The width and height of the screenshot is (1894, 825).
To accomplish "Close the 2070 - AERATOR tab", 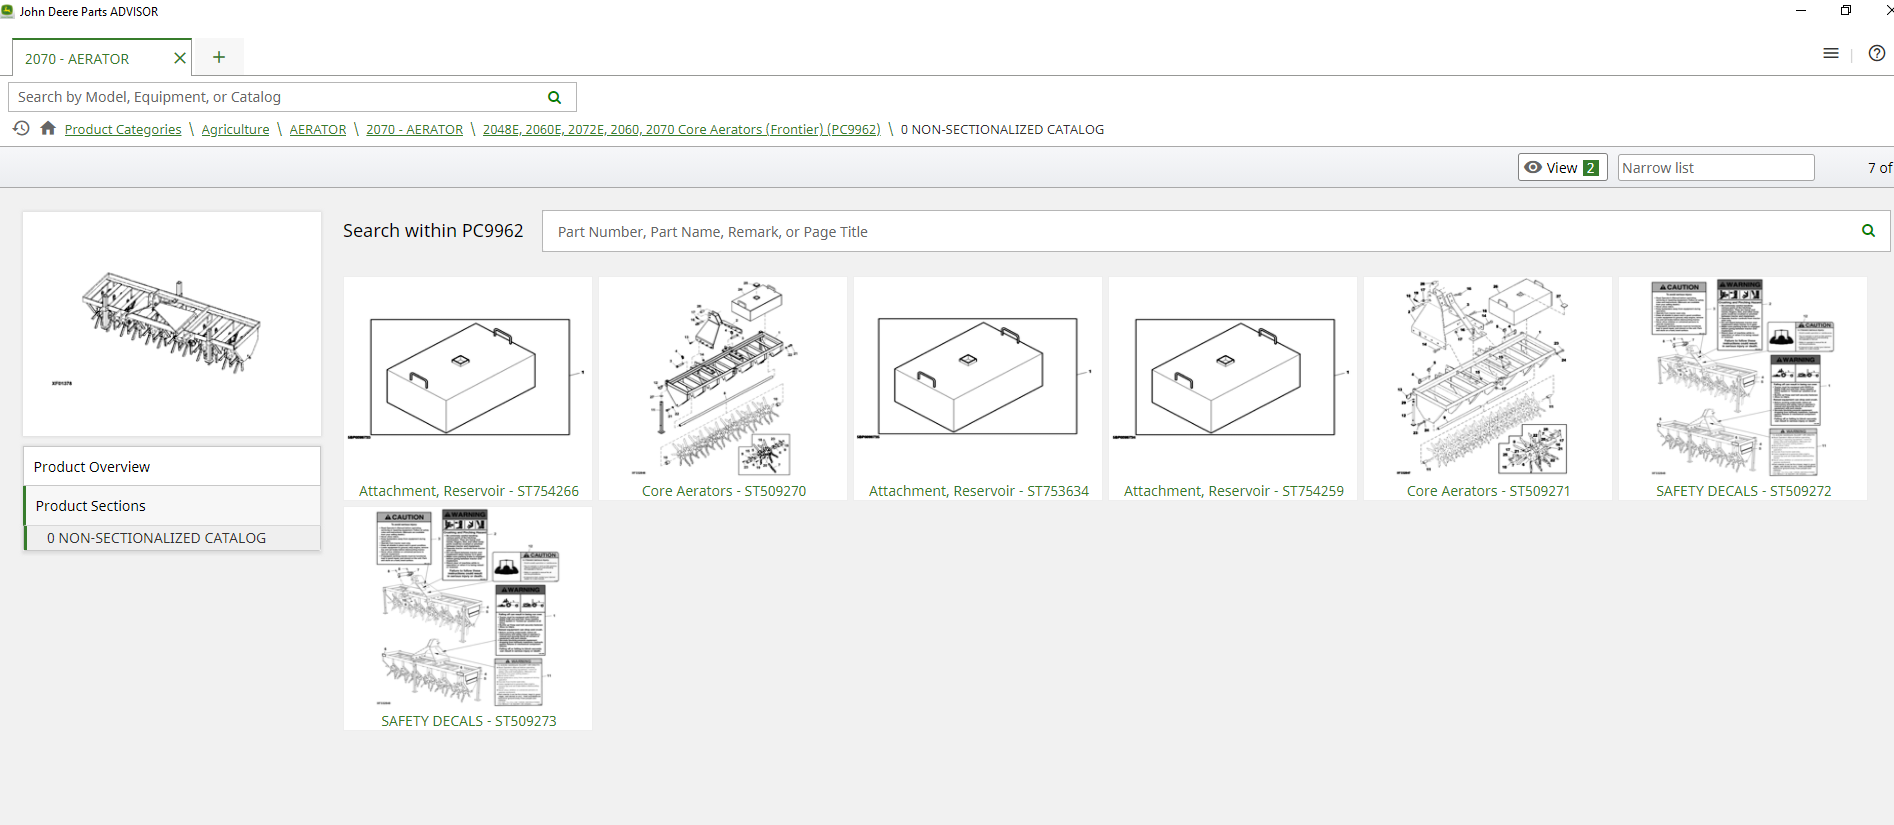I will click(x=180, y=58).
